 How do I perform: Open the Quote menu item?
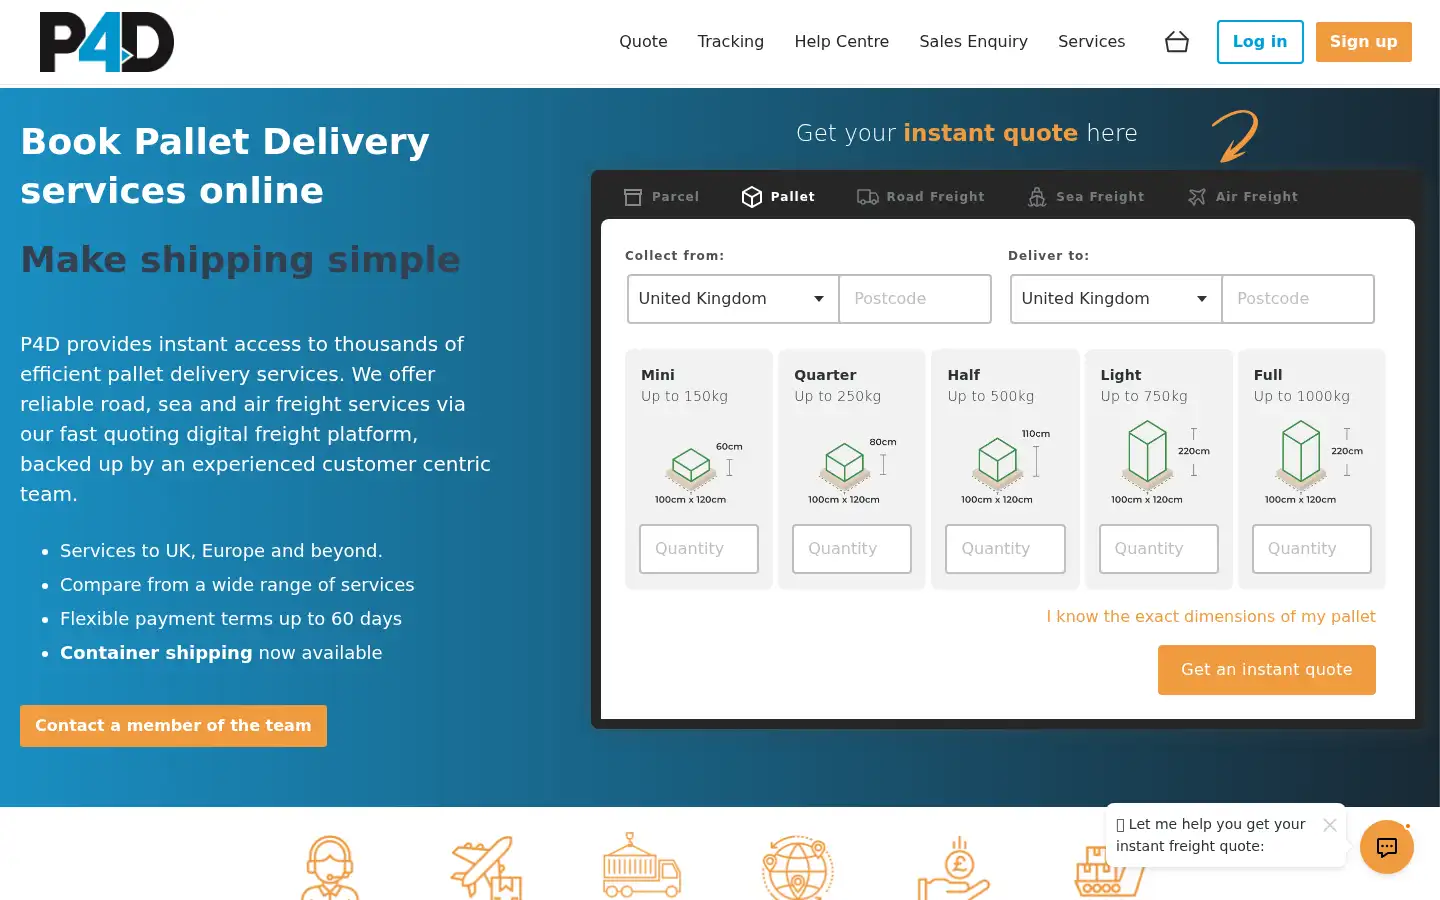tap(643, 42)
